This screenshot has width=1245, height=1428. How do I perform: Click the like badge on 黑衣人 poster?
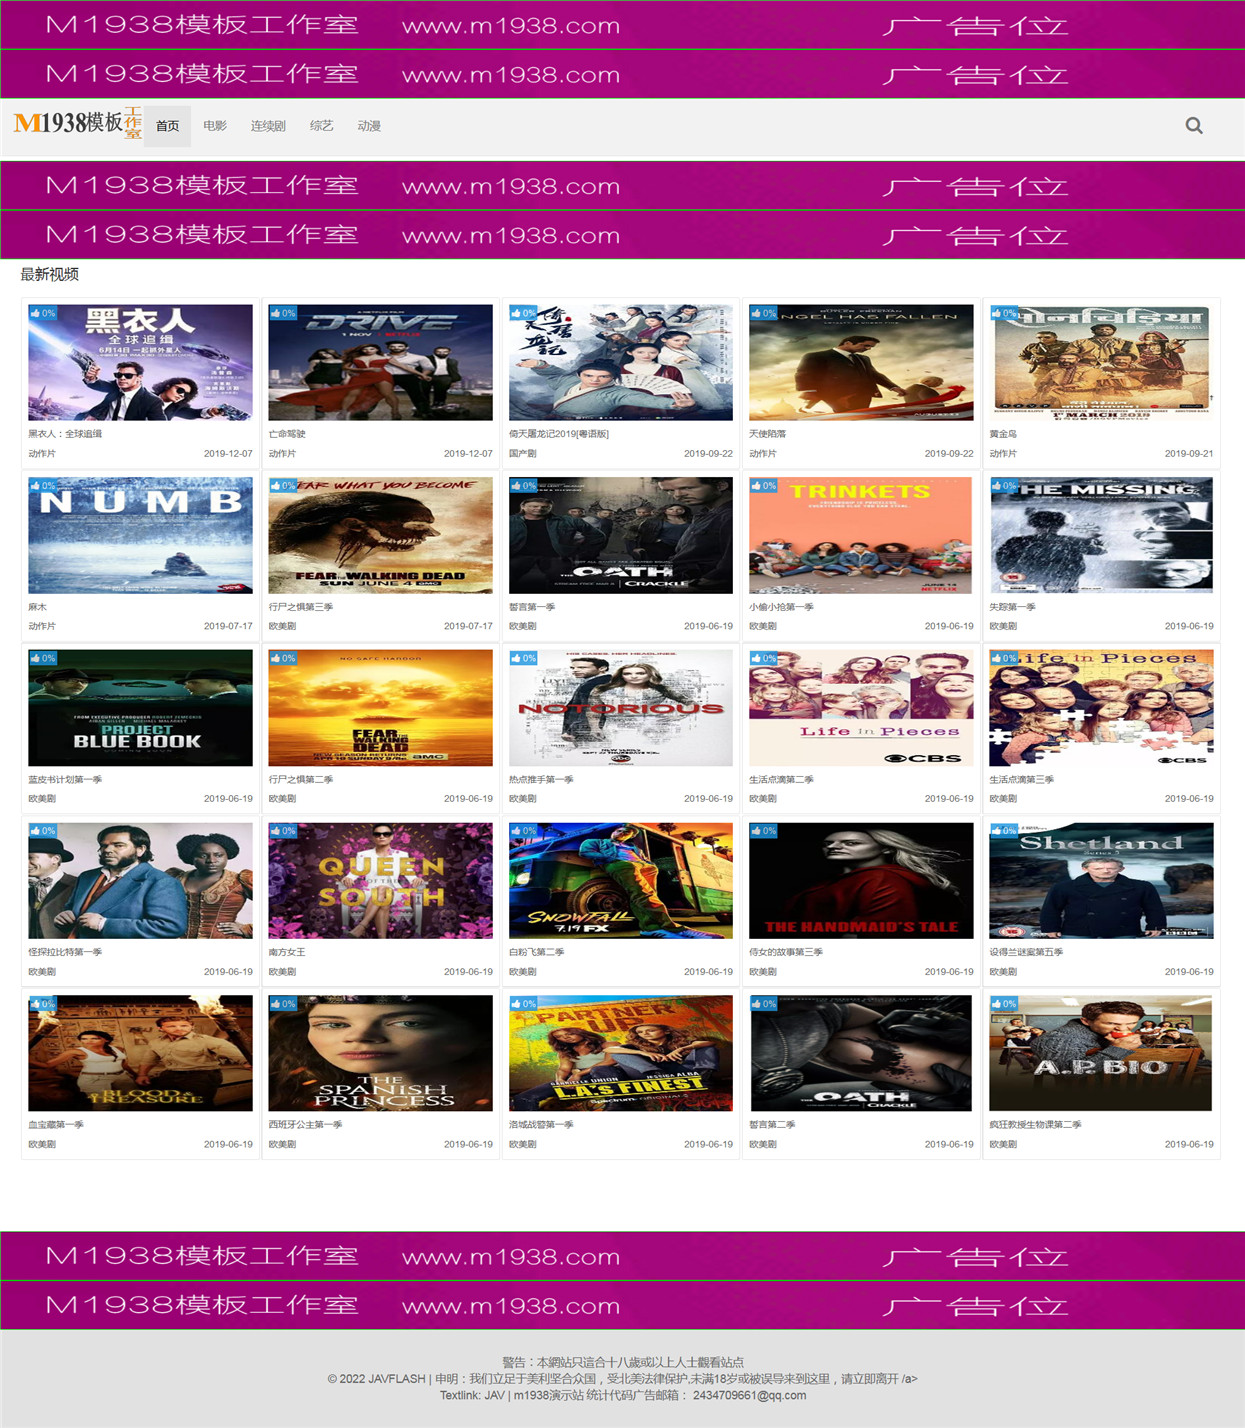pos(43,313)
